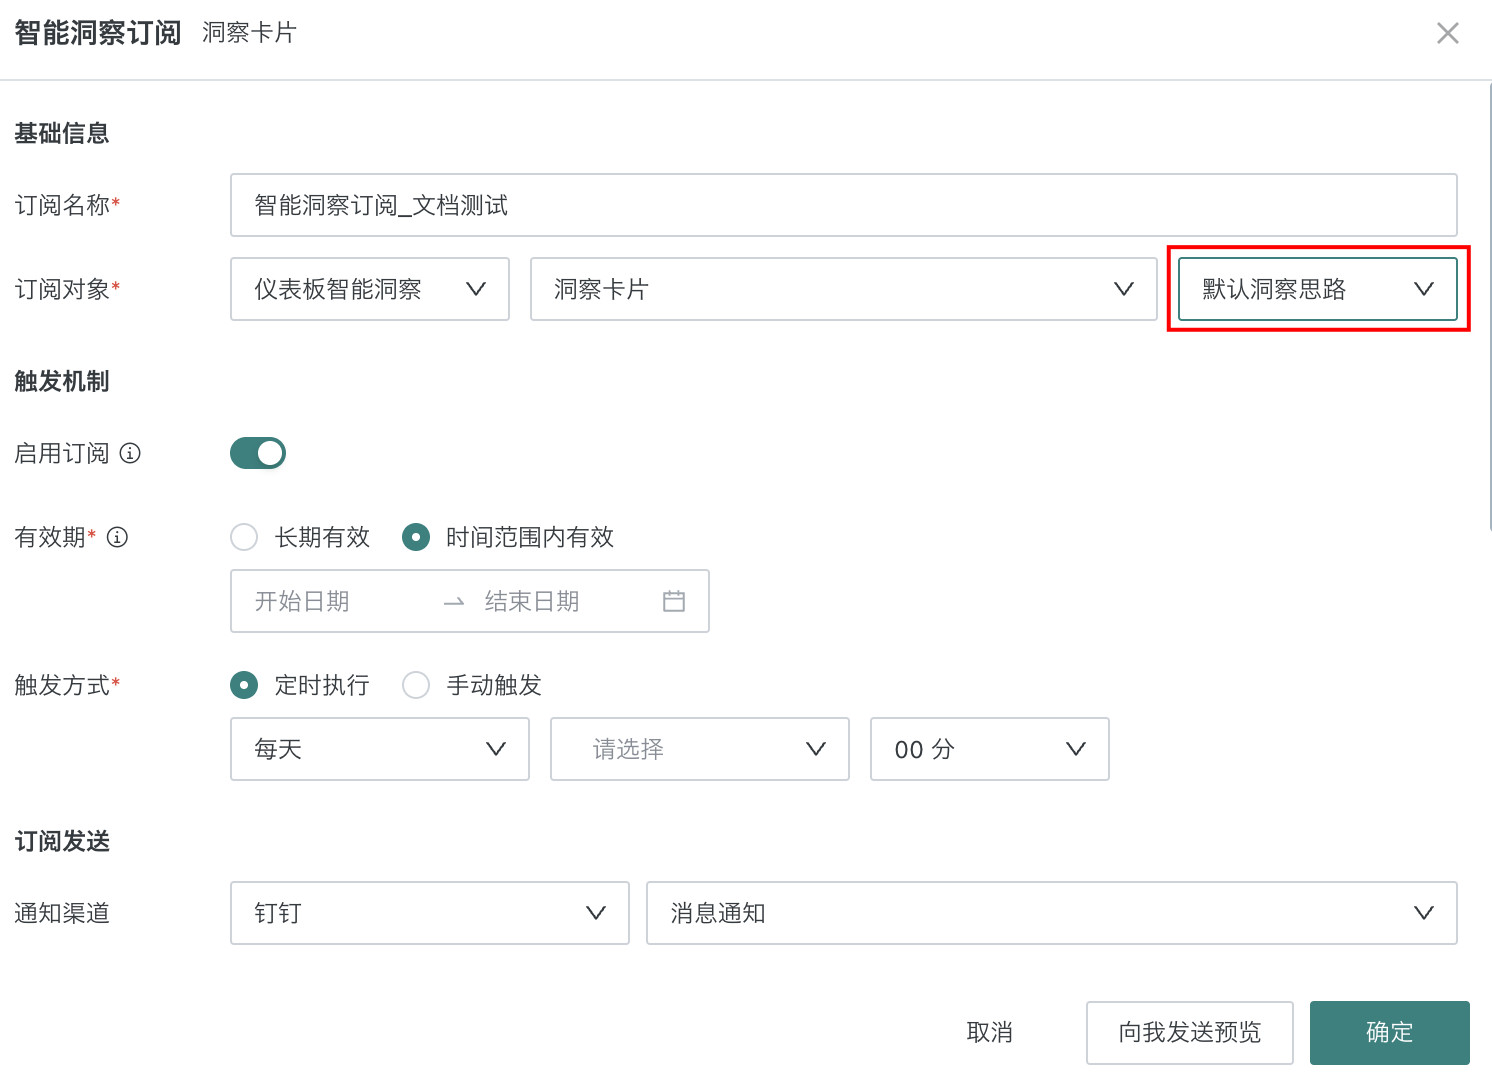Open the 消息通知 dropdown

[1051, 913]
